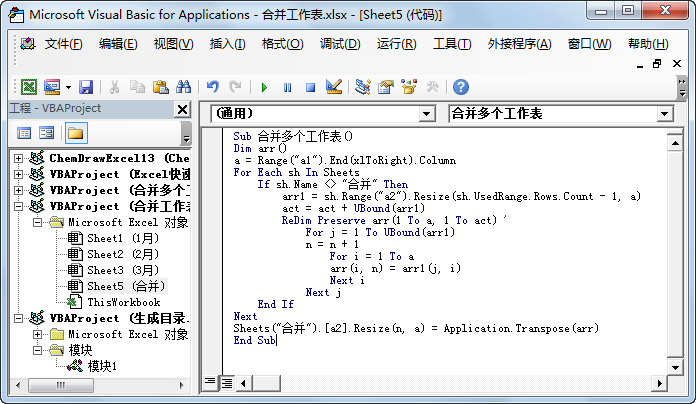Run the macro with the green play icon

click(265, 87)
